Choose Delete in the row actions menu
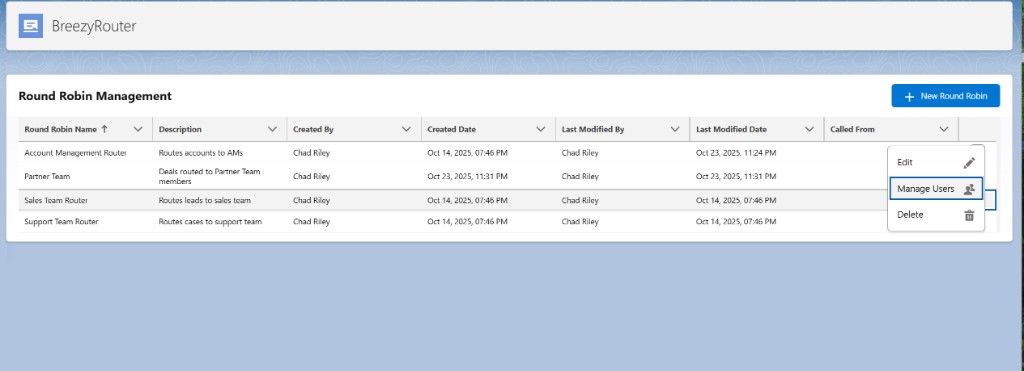The width and height of the screenshot is (1024, 371). click(x=936, y=215)
